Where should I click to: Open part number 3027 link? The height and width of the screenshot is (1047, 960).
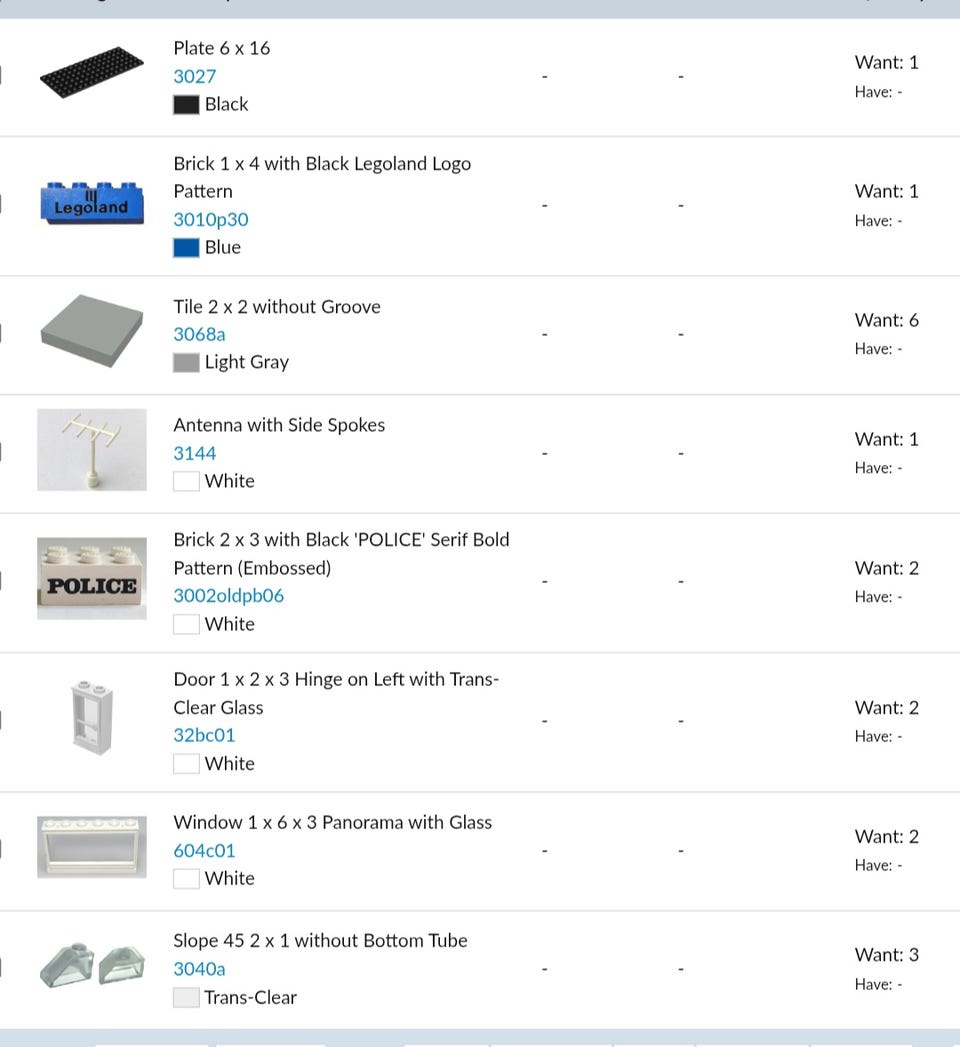coord(194,76)
